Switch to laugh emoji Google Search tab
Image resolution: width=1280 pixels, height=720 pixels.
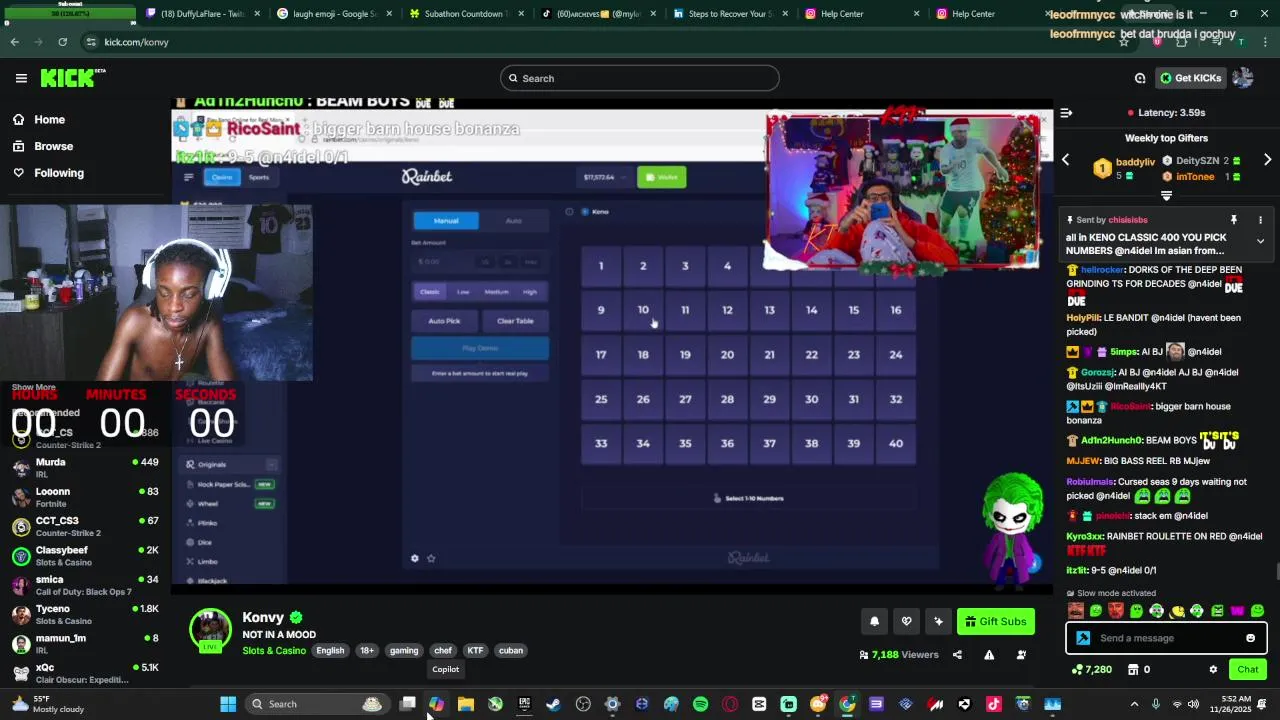click(334, 14)
